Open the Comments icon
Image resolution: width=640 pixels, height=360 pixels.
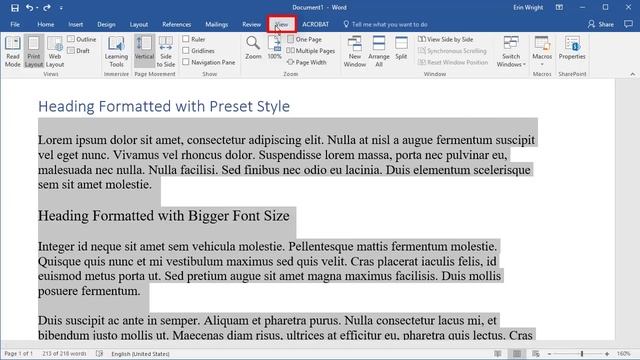click(x=628, y=24)
